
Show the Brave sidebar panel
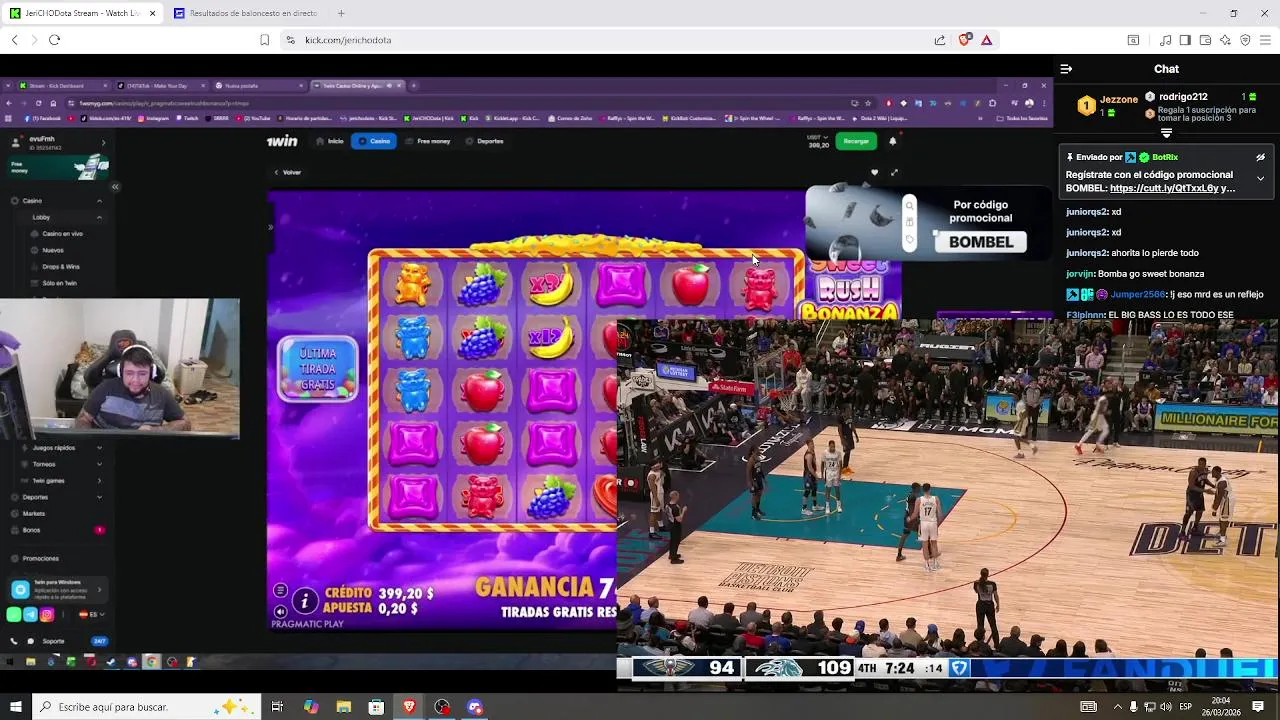(x=1185, y=40)
